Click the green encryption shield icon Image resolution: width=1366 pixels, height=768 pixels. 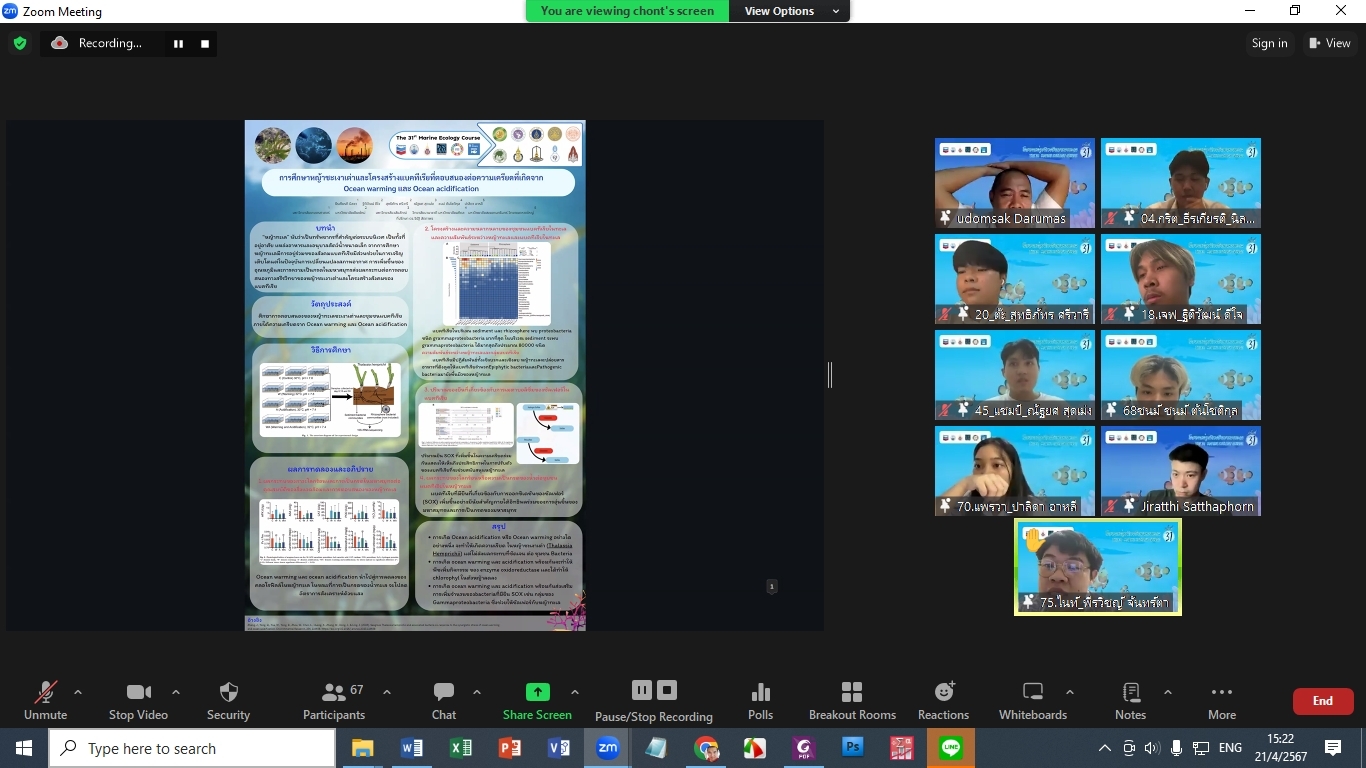pyautogui.click(x=19, y=43)
